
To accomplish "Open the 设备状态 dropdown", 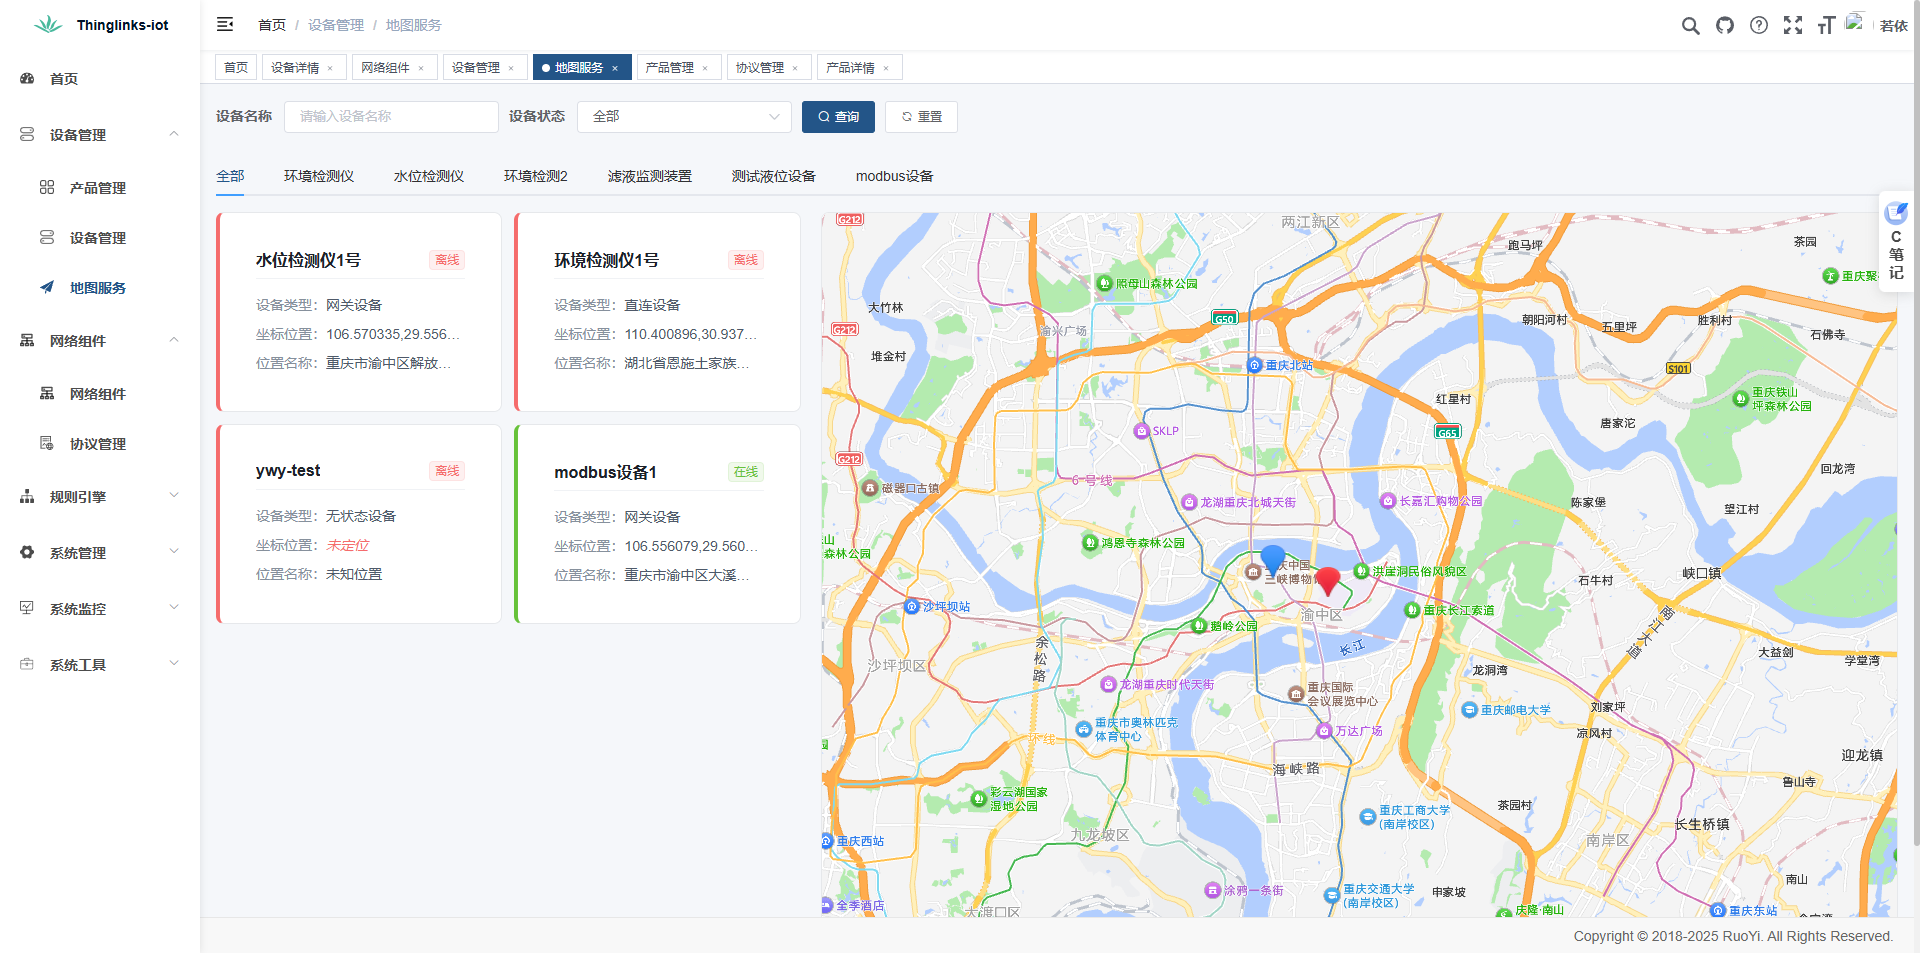I will coord(684,117).
